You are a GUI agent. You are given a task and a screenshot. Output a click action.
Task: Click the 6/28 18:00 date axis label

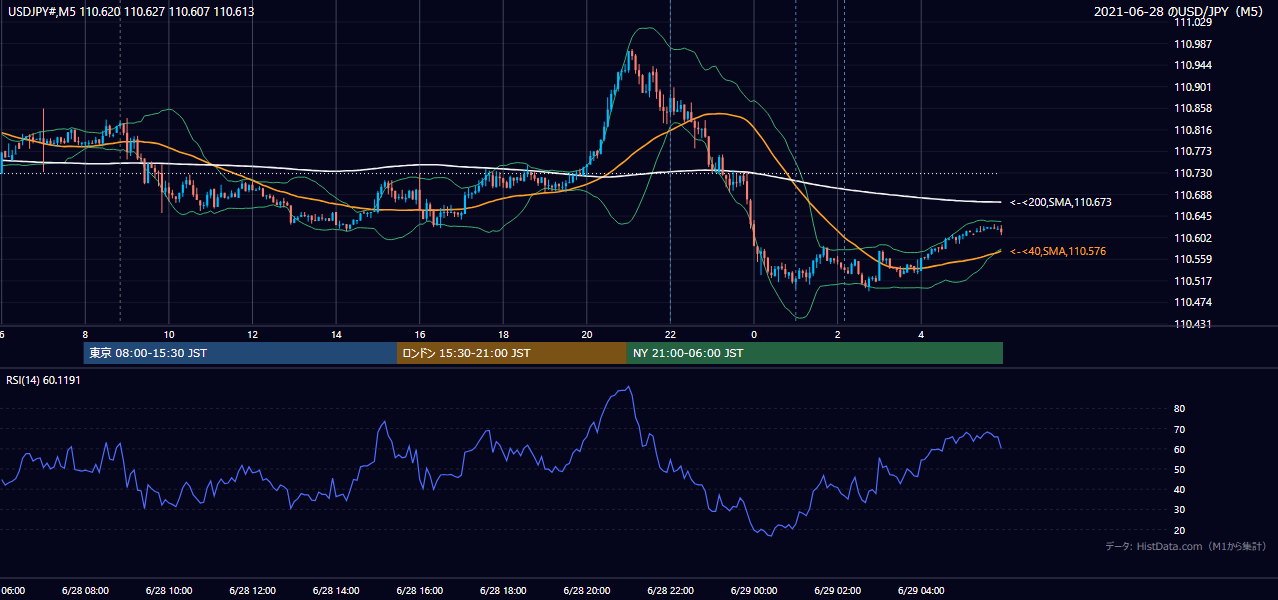[503, 590]
